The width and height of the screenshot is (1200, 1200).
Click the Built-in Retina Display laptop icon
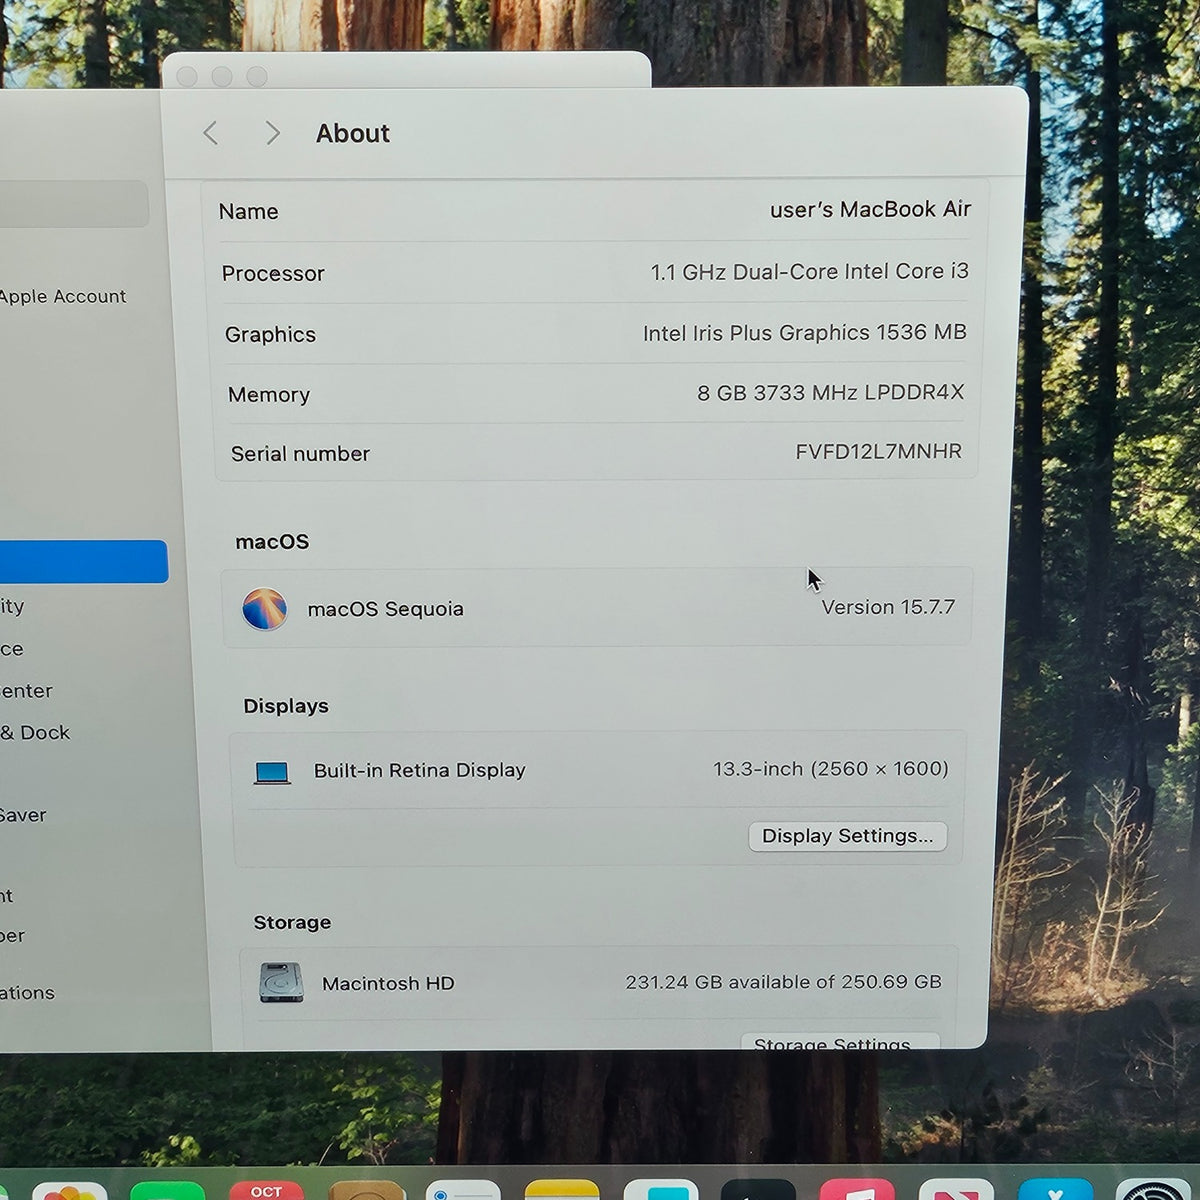(x=272, y=772)
